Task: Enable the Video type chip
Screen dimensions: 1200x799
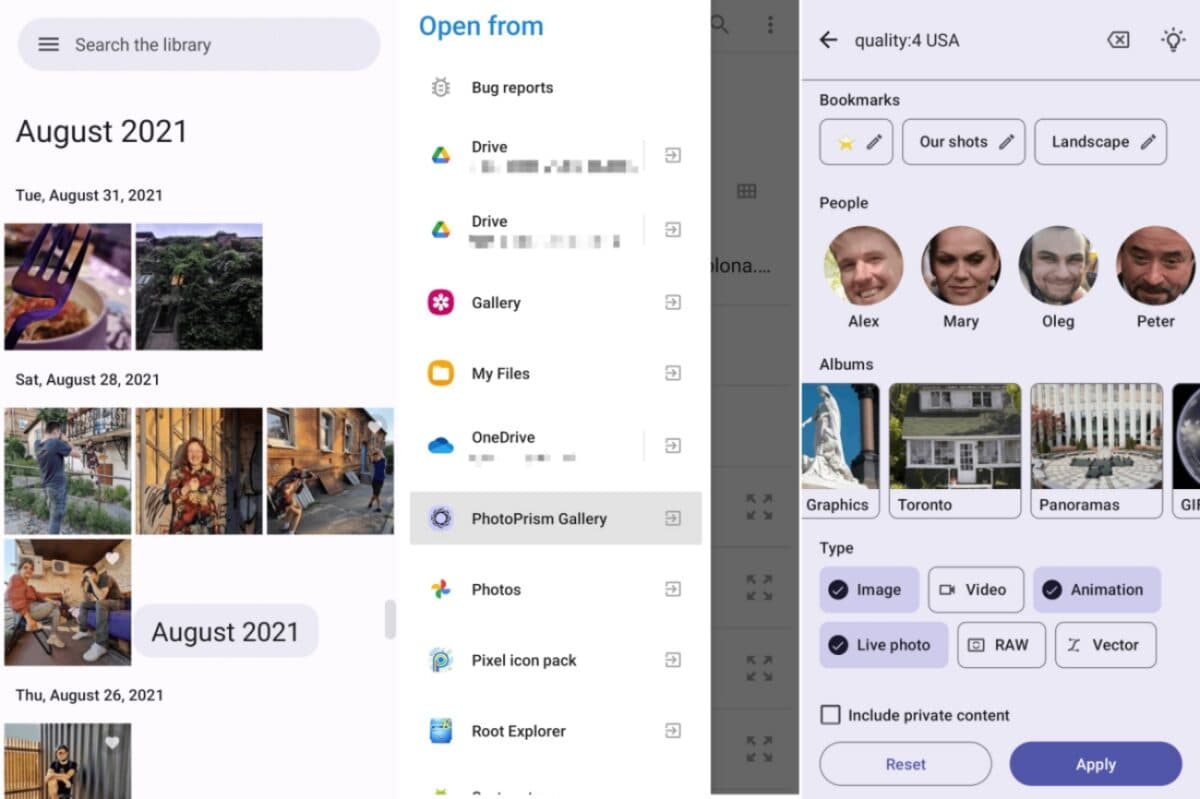Action: pos(976,590)
